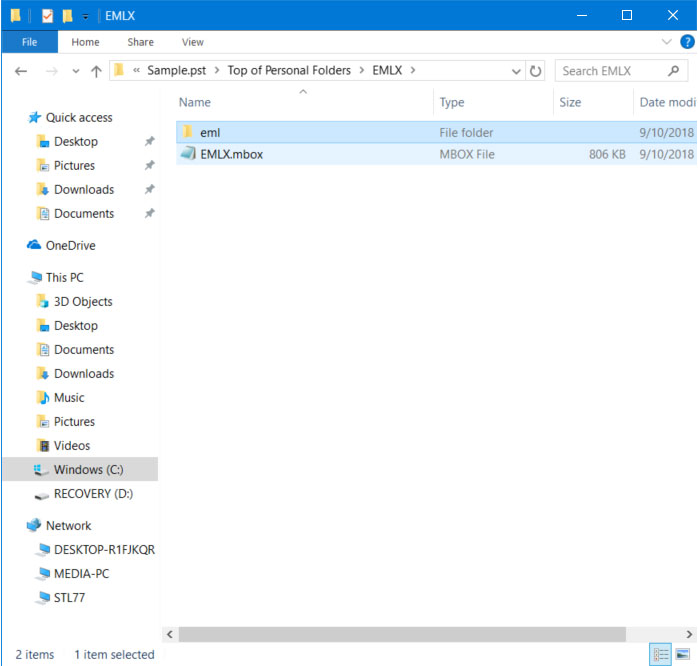This screenshot has width=698, height=666.
Task: Click the search magnifier icon
Action: pos(673,71)
